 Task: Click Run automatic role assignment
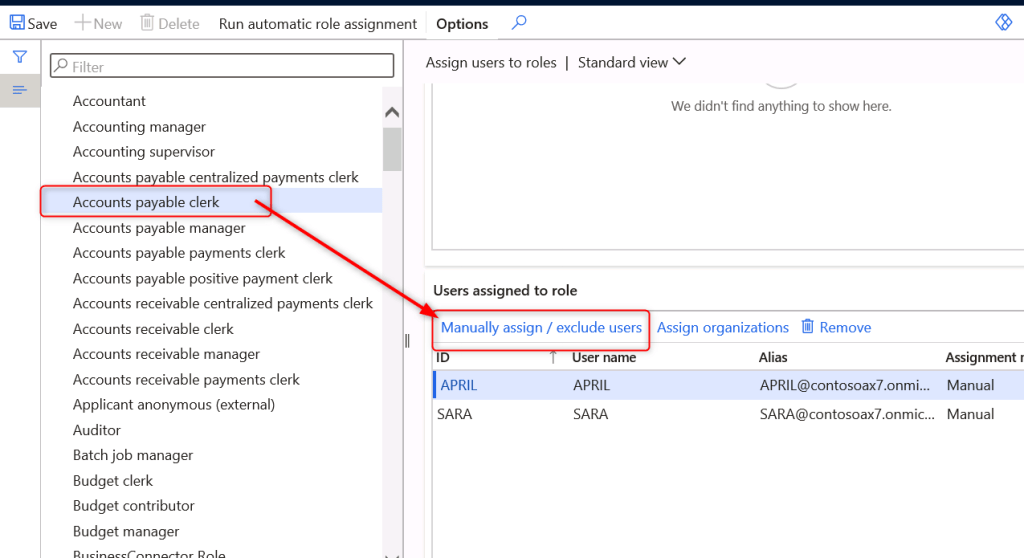point(318,23)
